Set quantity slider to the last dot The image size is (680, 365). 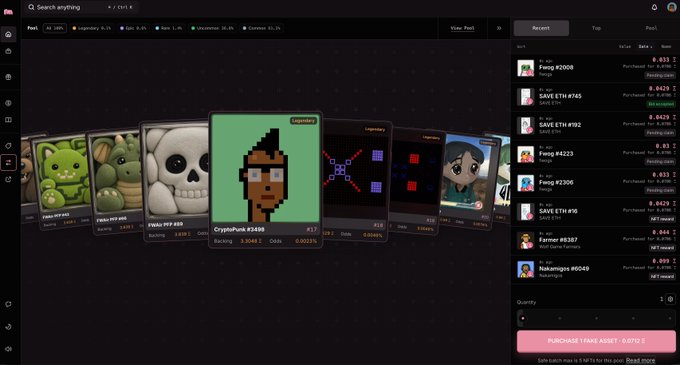pos(670,319)
